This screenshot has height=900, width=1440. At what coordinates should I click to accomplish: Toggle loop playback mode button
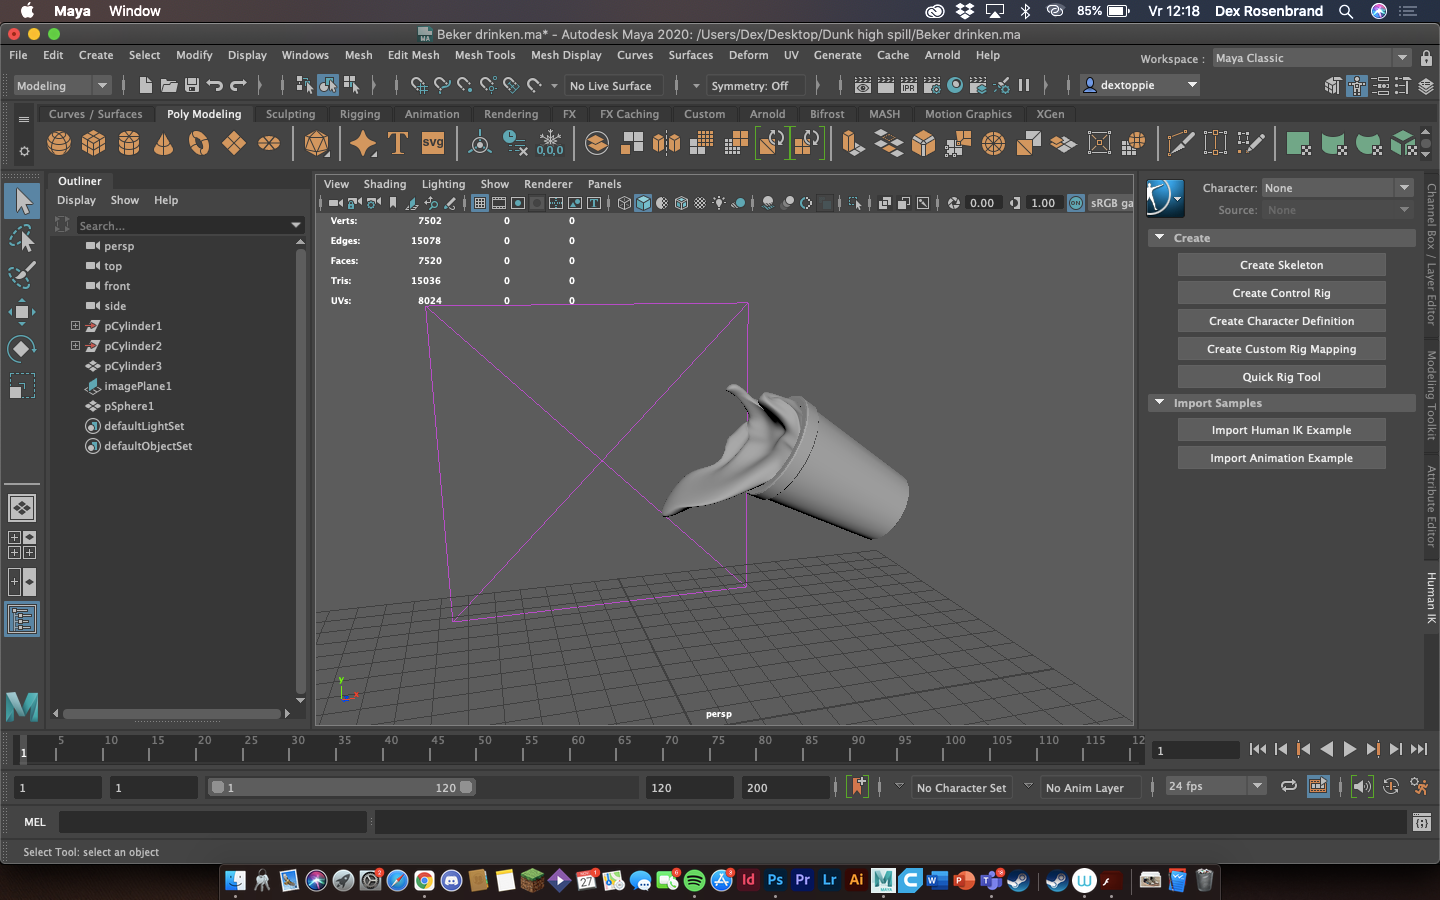pos(1289,787)
